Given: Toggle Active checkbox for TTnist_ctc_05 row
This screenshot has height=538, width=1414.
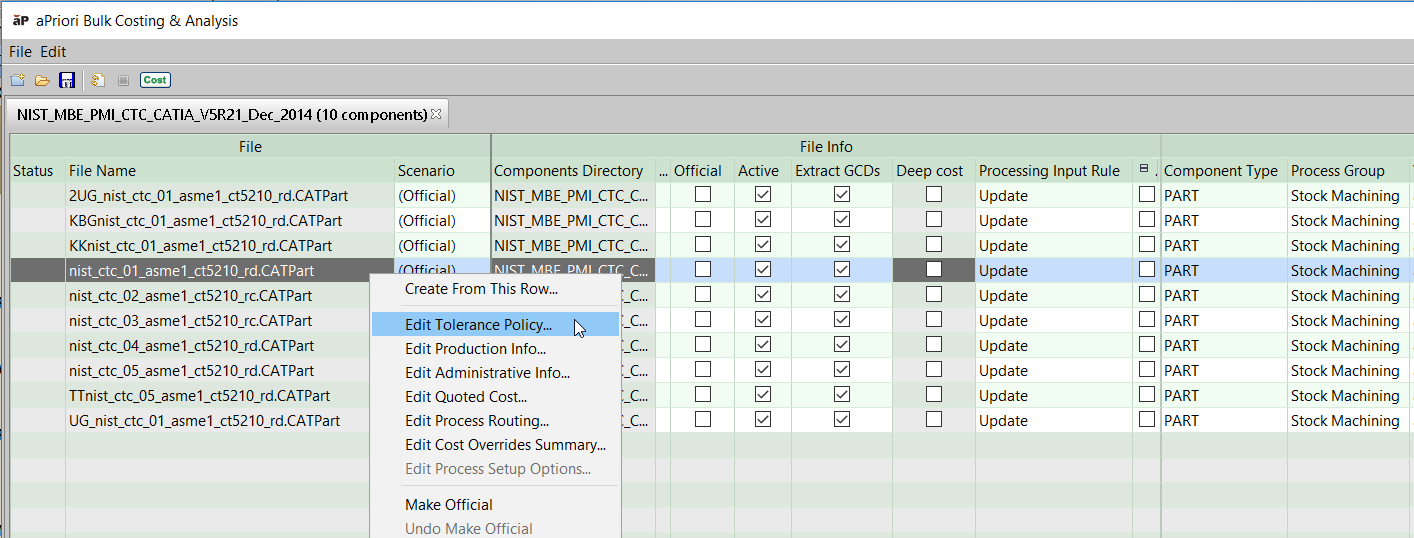Looking at the screenshot, I should (764, 395).
